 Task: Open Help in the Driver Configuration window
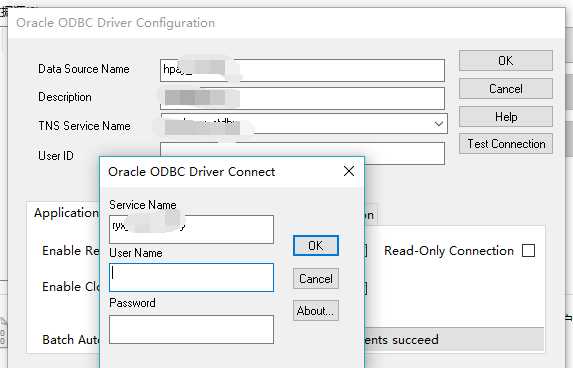pyautogui.click(x=506, y=117)
